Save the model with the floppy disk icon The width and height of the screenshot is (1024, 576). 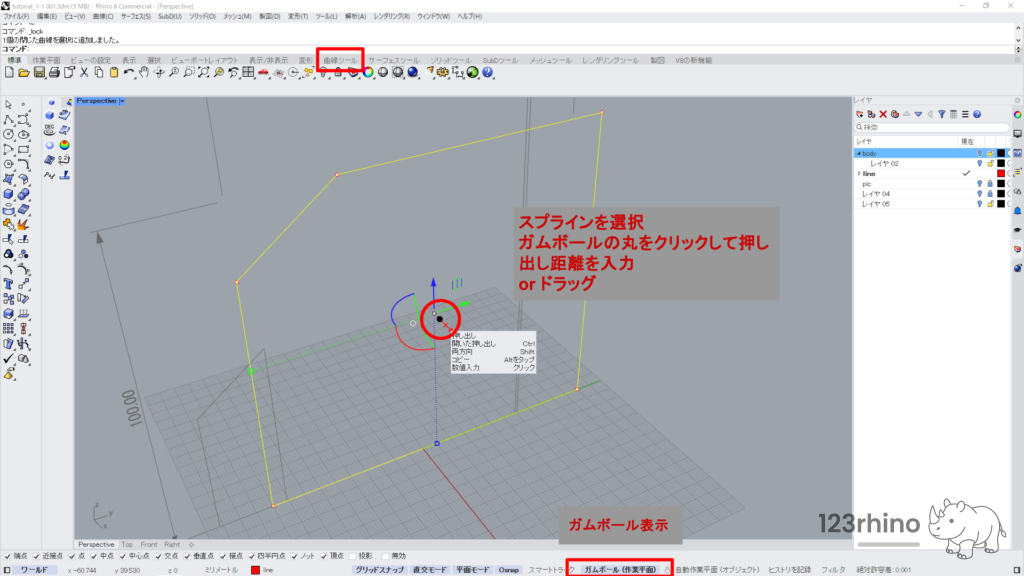[x=39, y=72]
